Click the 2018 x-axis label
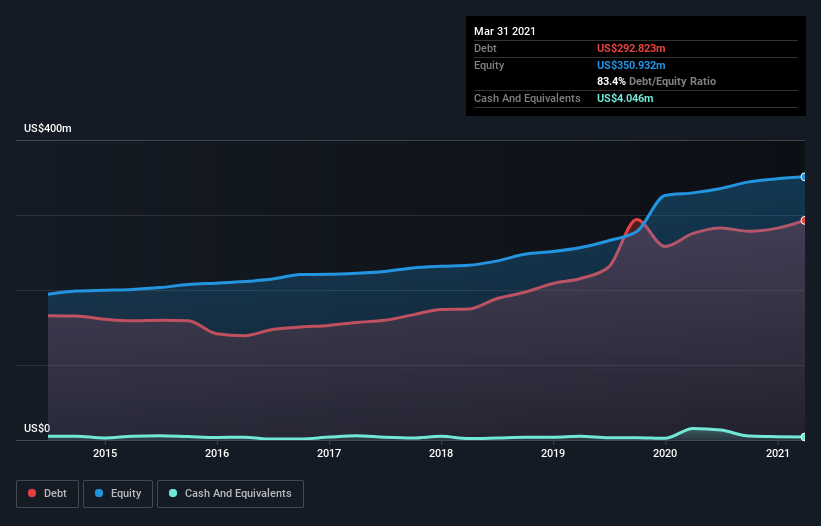The height and width of the screenshot is (526, 821). point(441,453)
